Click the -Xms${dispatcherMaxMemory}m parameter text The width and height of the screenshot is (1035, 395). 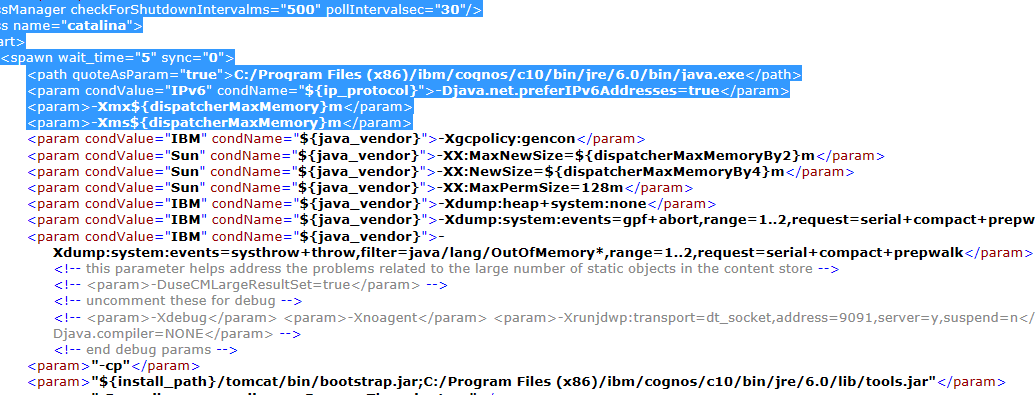pos(217,122)
